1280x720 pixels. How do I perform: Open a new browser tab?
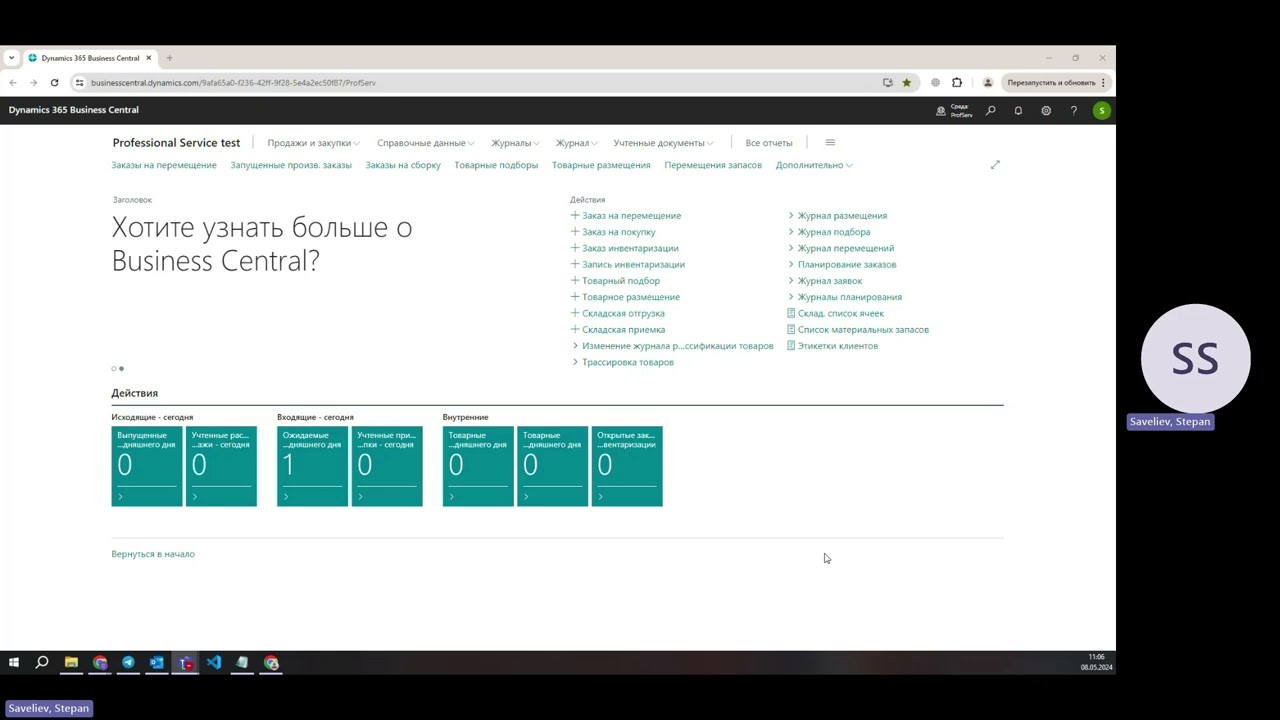[169, 58]
